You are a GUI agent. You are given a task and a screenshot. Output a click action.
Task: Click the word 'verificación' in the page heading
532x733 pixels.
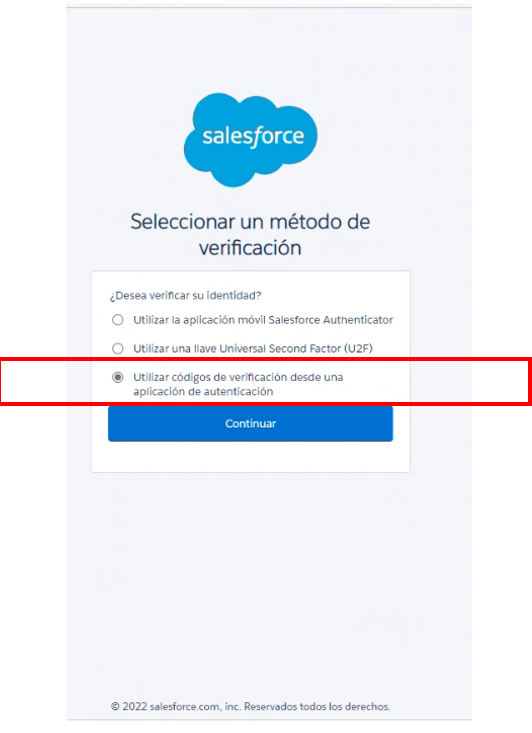(250, 248)
